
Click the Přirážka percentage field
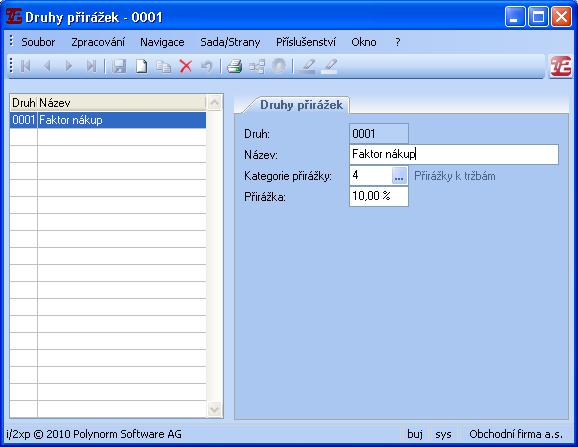(379, 196)
